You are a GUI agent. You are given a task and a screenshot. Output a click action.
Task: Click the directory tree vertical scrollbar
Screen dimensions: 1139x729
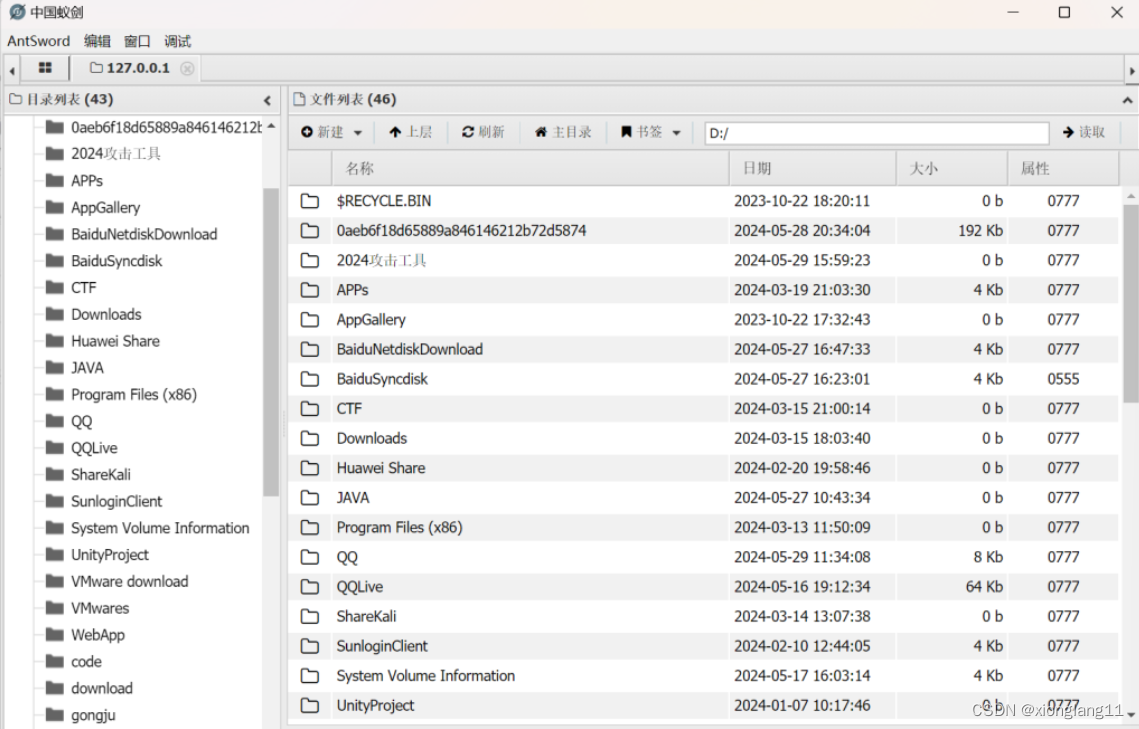point(271,342)
